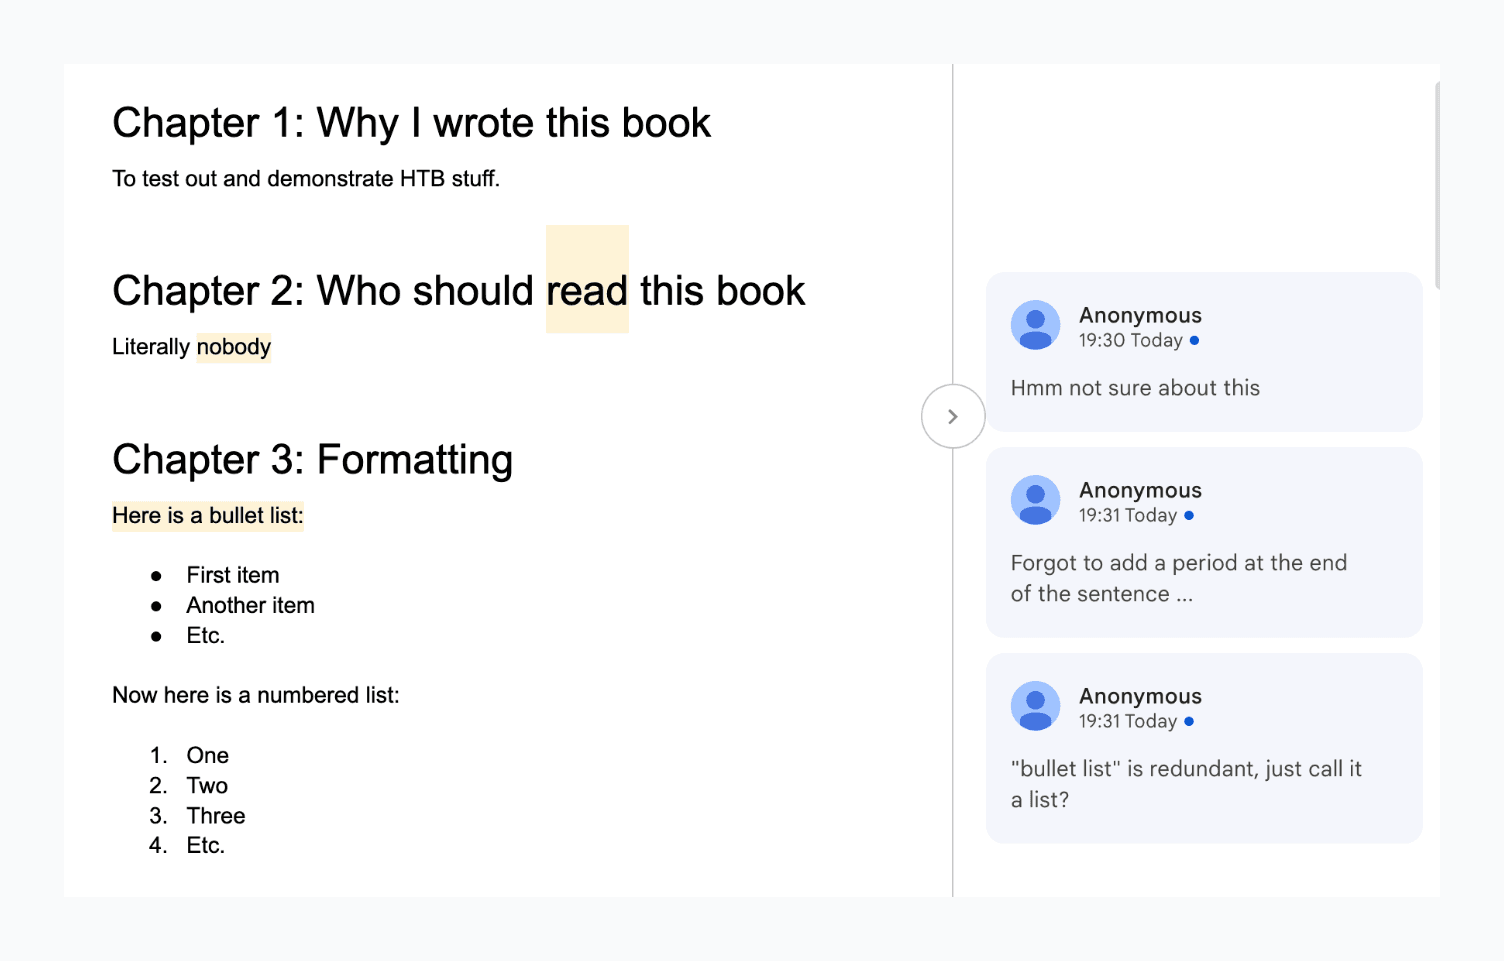Click the unread dot beside the third comment's timestamp

pyautogui.click(x=1189, y=720)
